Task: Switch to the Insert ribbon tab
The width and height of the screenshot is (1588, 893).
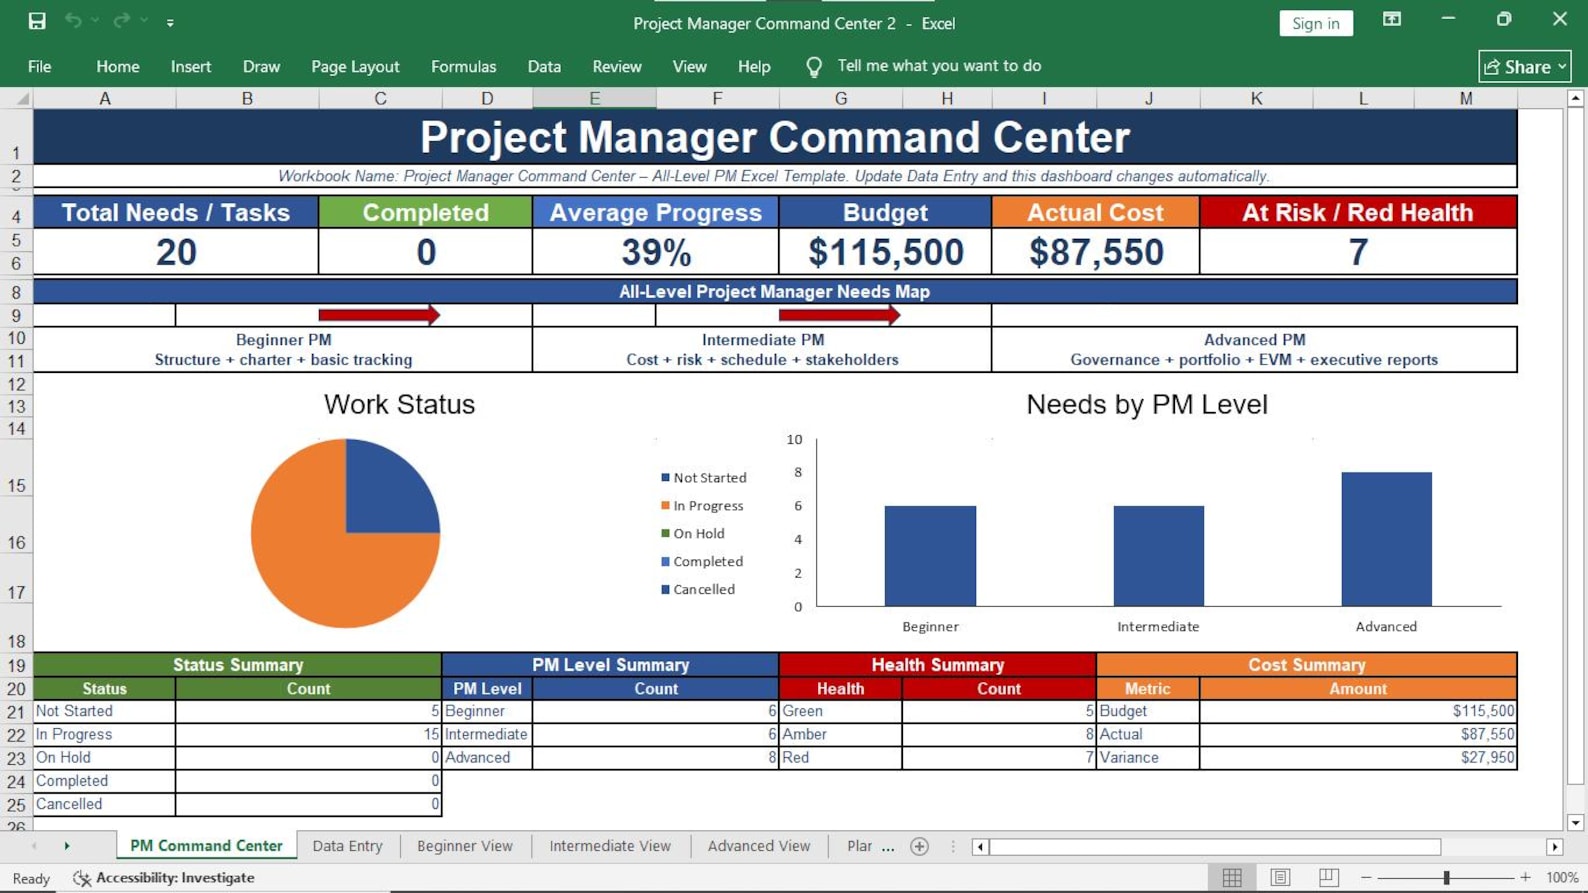Action: (x=191, y=66)
